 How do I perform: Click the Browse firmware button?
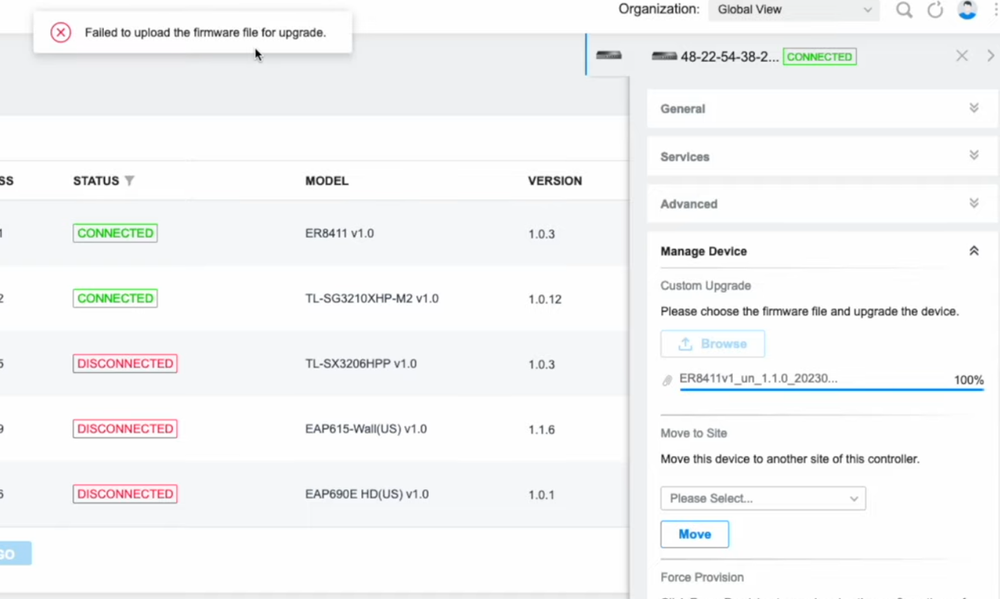click(712, 344)
